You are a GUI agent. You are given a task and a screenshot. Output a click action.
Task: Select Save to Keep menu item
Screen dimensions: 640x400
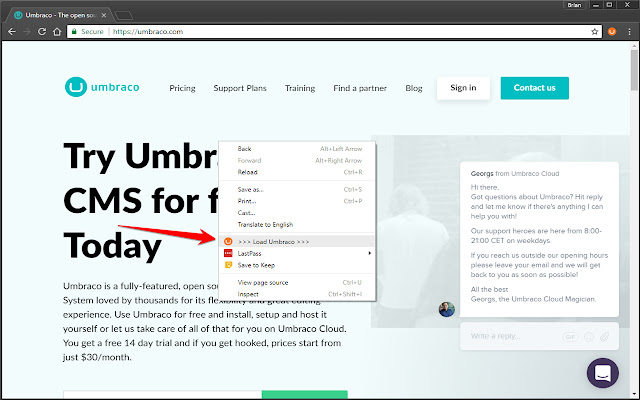297,265
